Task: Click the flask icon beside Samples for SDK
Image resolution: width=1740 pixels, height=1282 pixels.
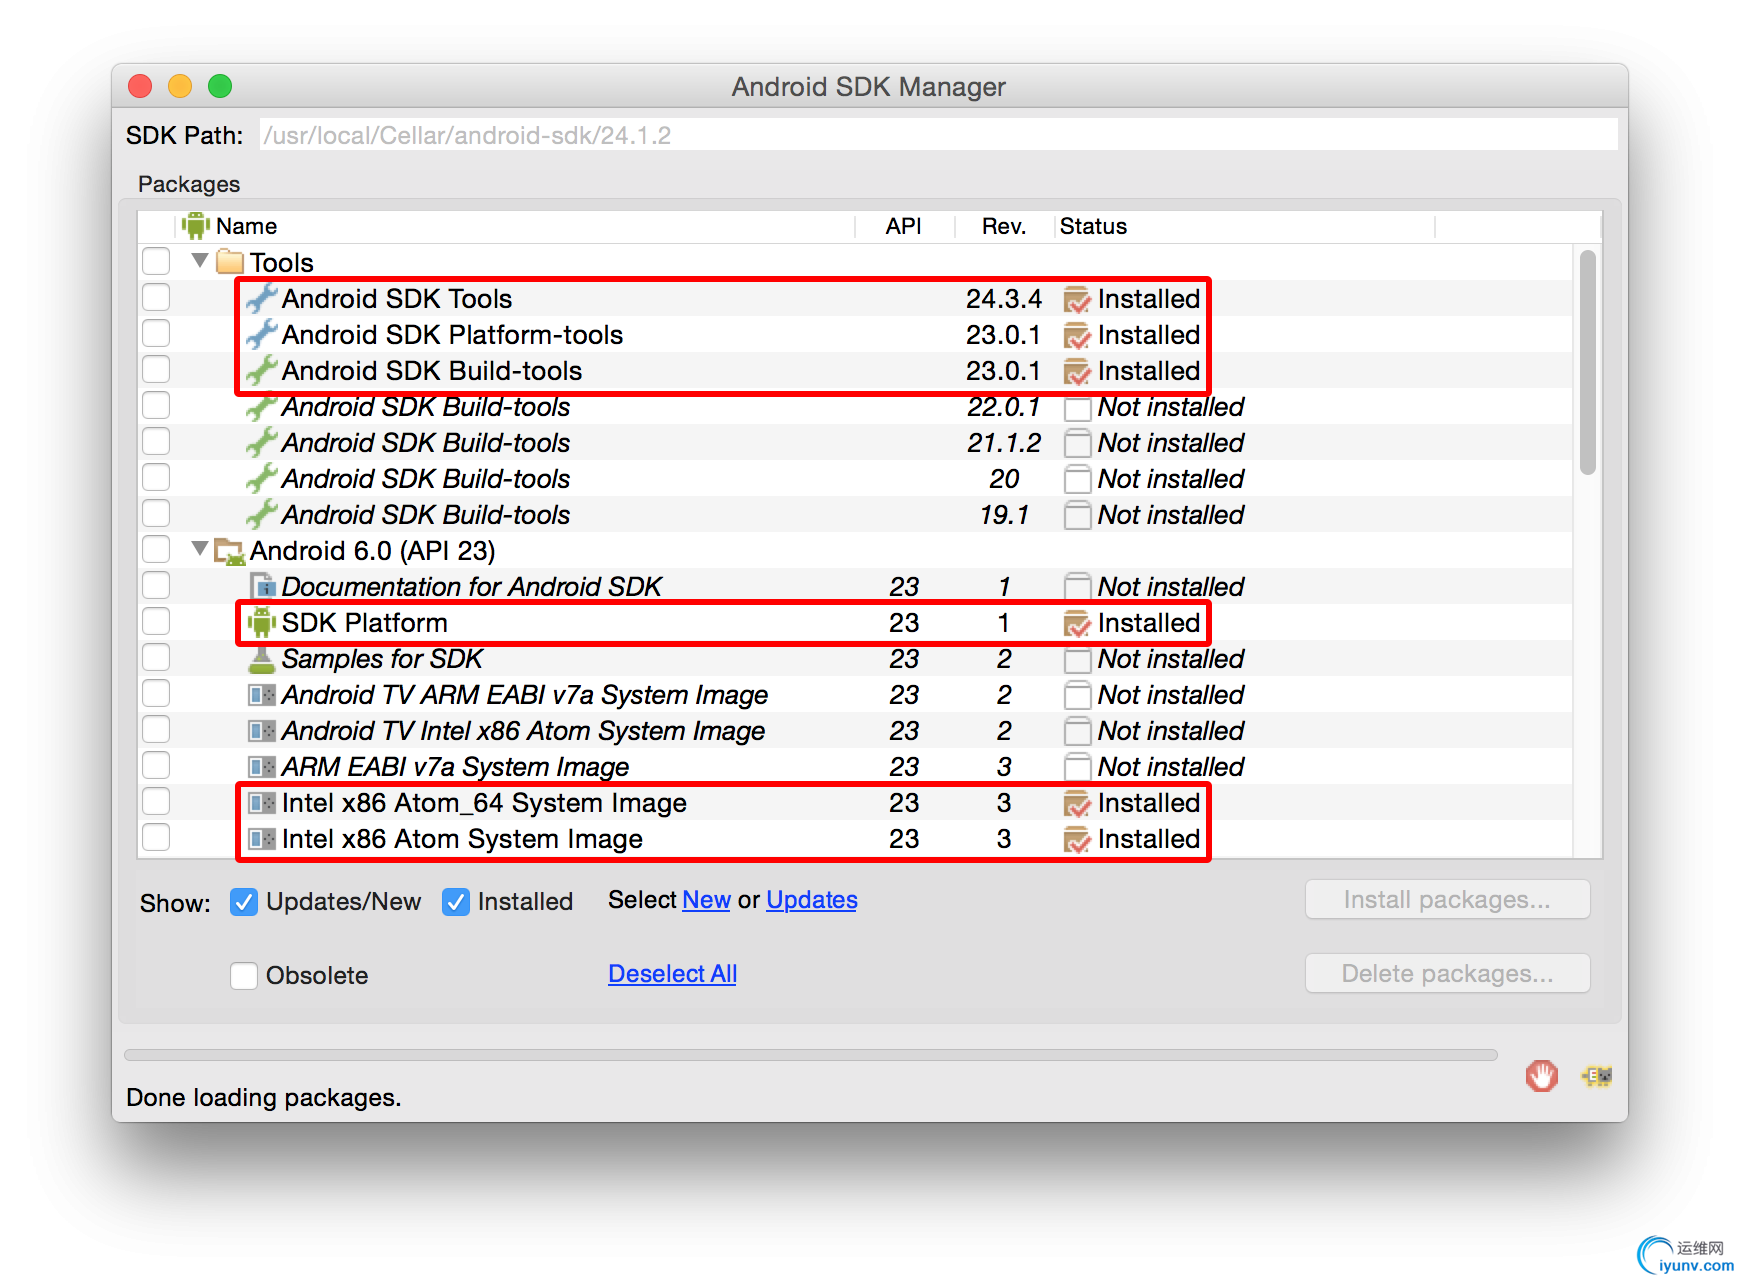Action: (262, 659)
